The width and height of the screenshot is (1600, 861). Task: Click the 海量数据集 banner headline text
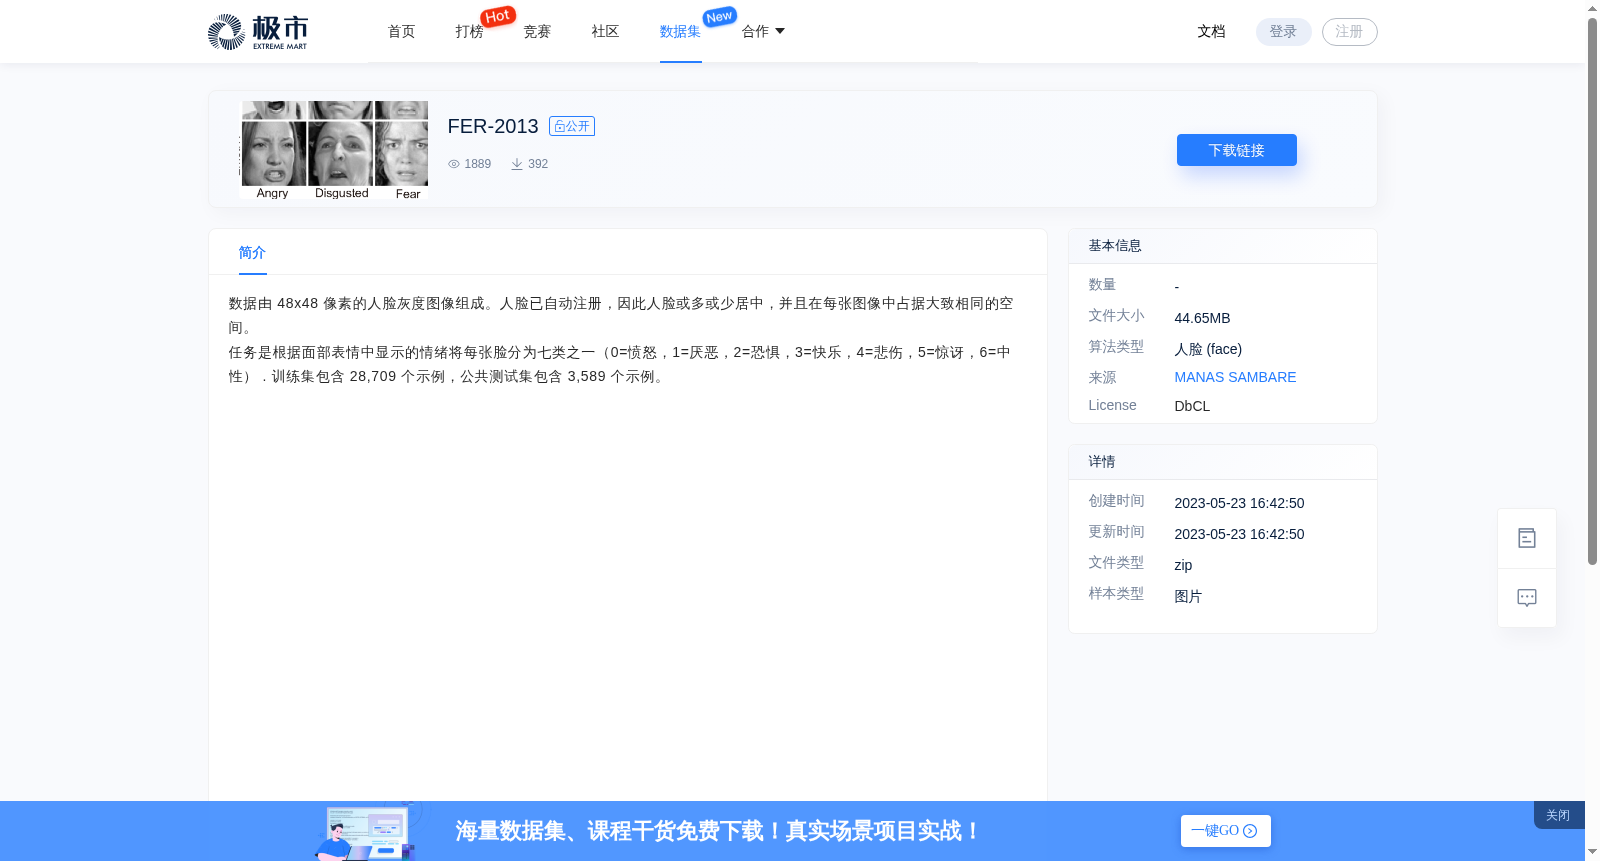coord(719,831)
